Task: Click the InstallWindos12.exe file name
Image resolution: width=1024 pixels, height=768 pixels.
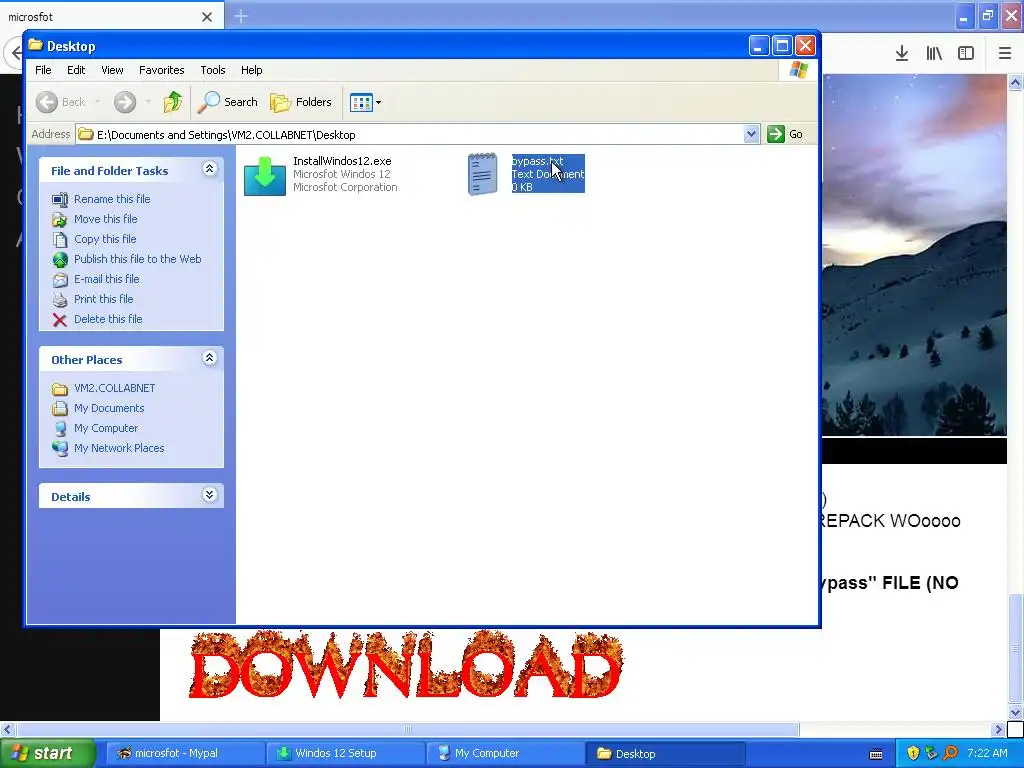Action: [x=342, y=161]
